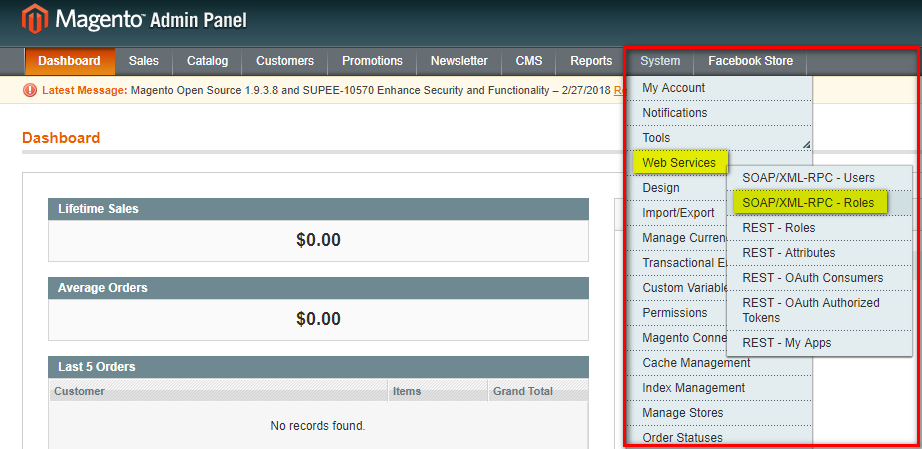Open the CMS menu
Image resolution: width=922 pixels, height=449 pixels.
pyautogui.click(x=529, y=61)
